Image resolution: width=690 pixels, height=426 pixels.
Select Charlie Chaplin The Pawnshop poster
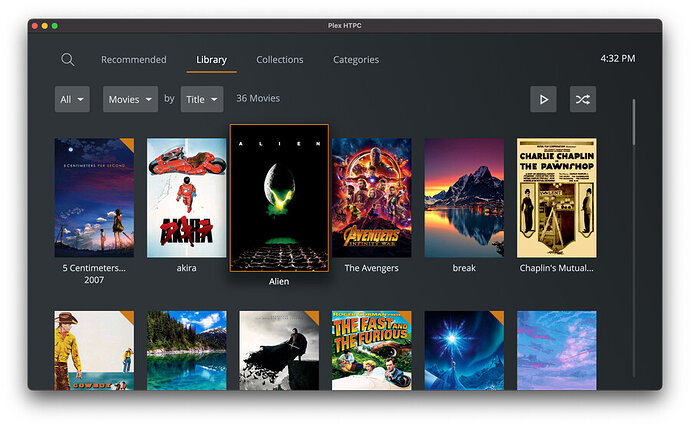click(x=557, y=198)
